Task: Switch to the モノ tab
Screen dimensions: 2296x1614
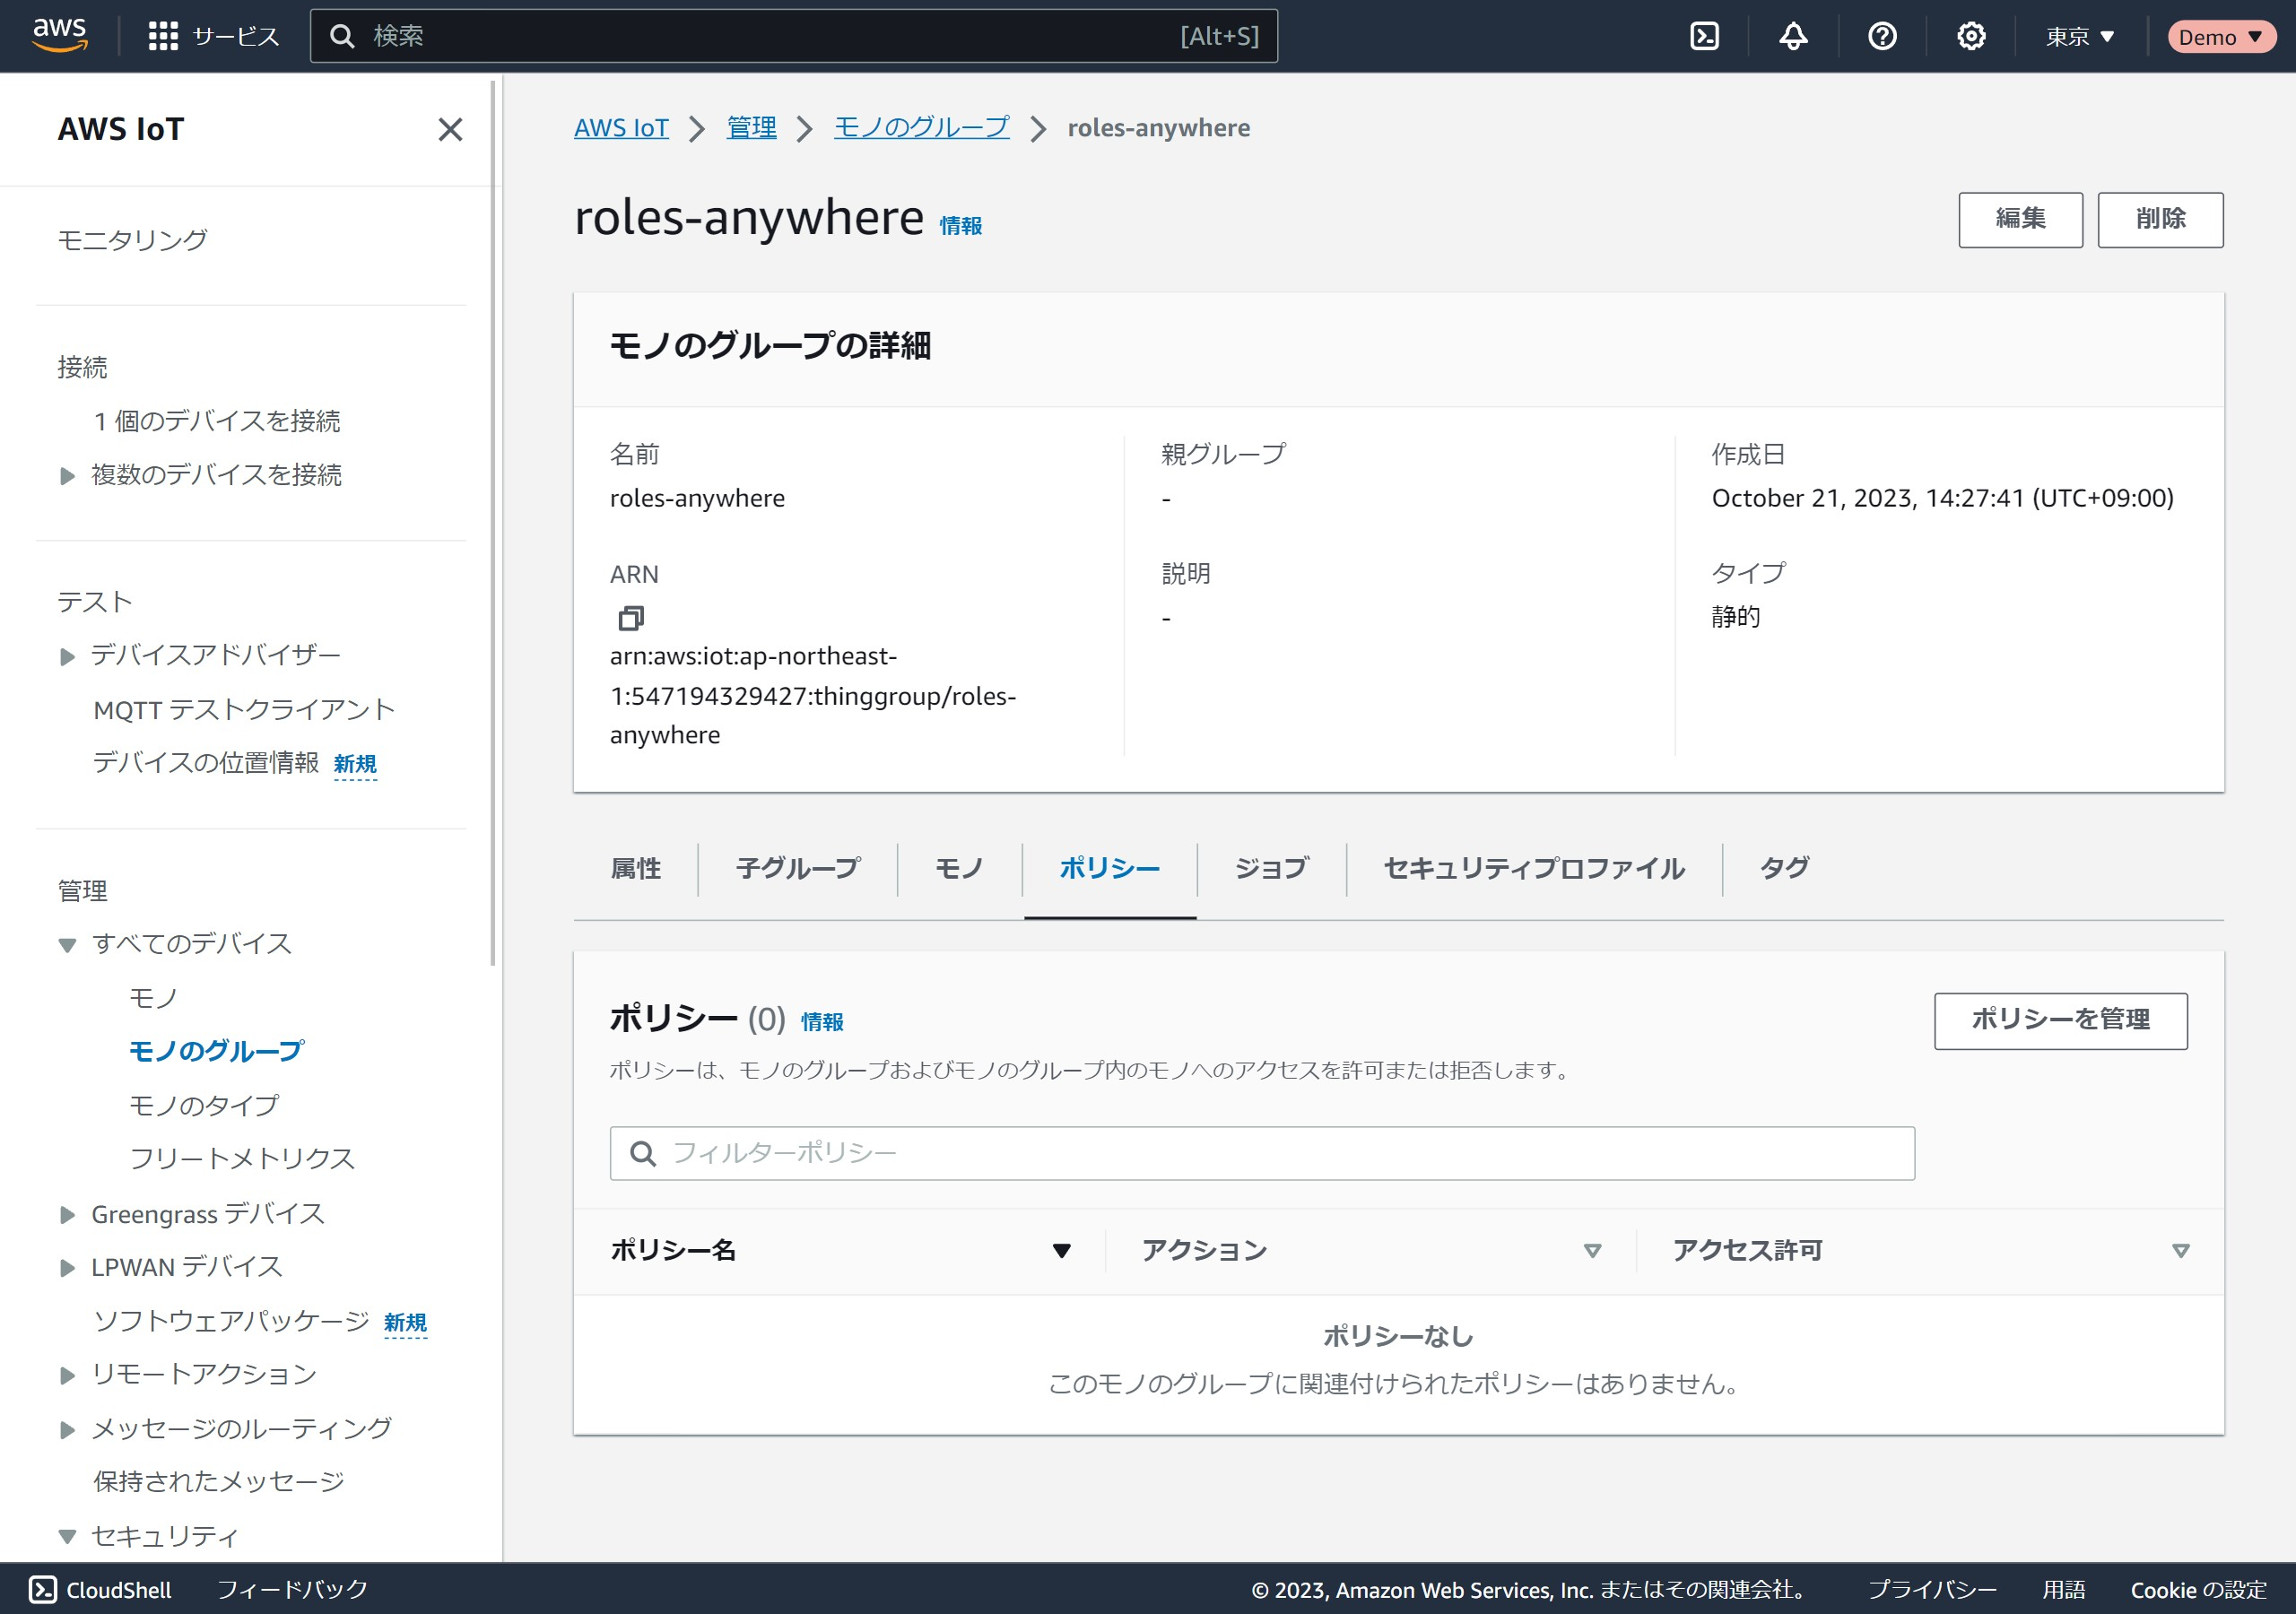Action: (x=958, y=868)
